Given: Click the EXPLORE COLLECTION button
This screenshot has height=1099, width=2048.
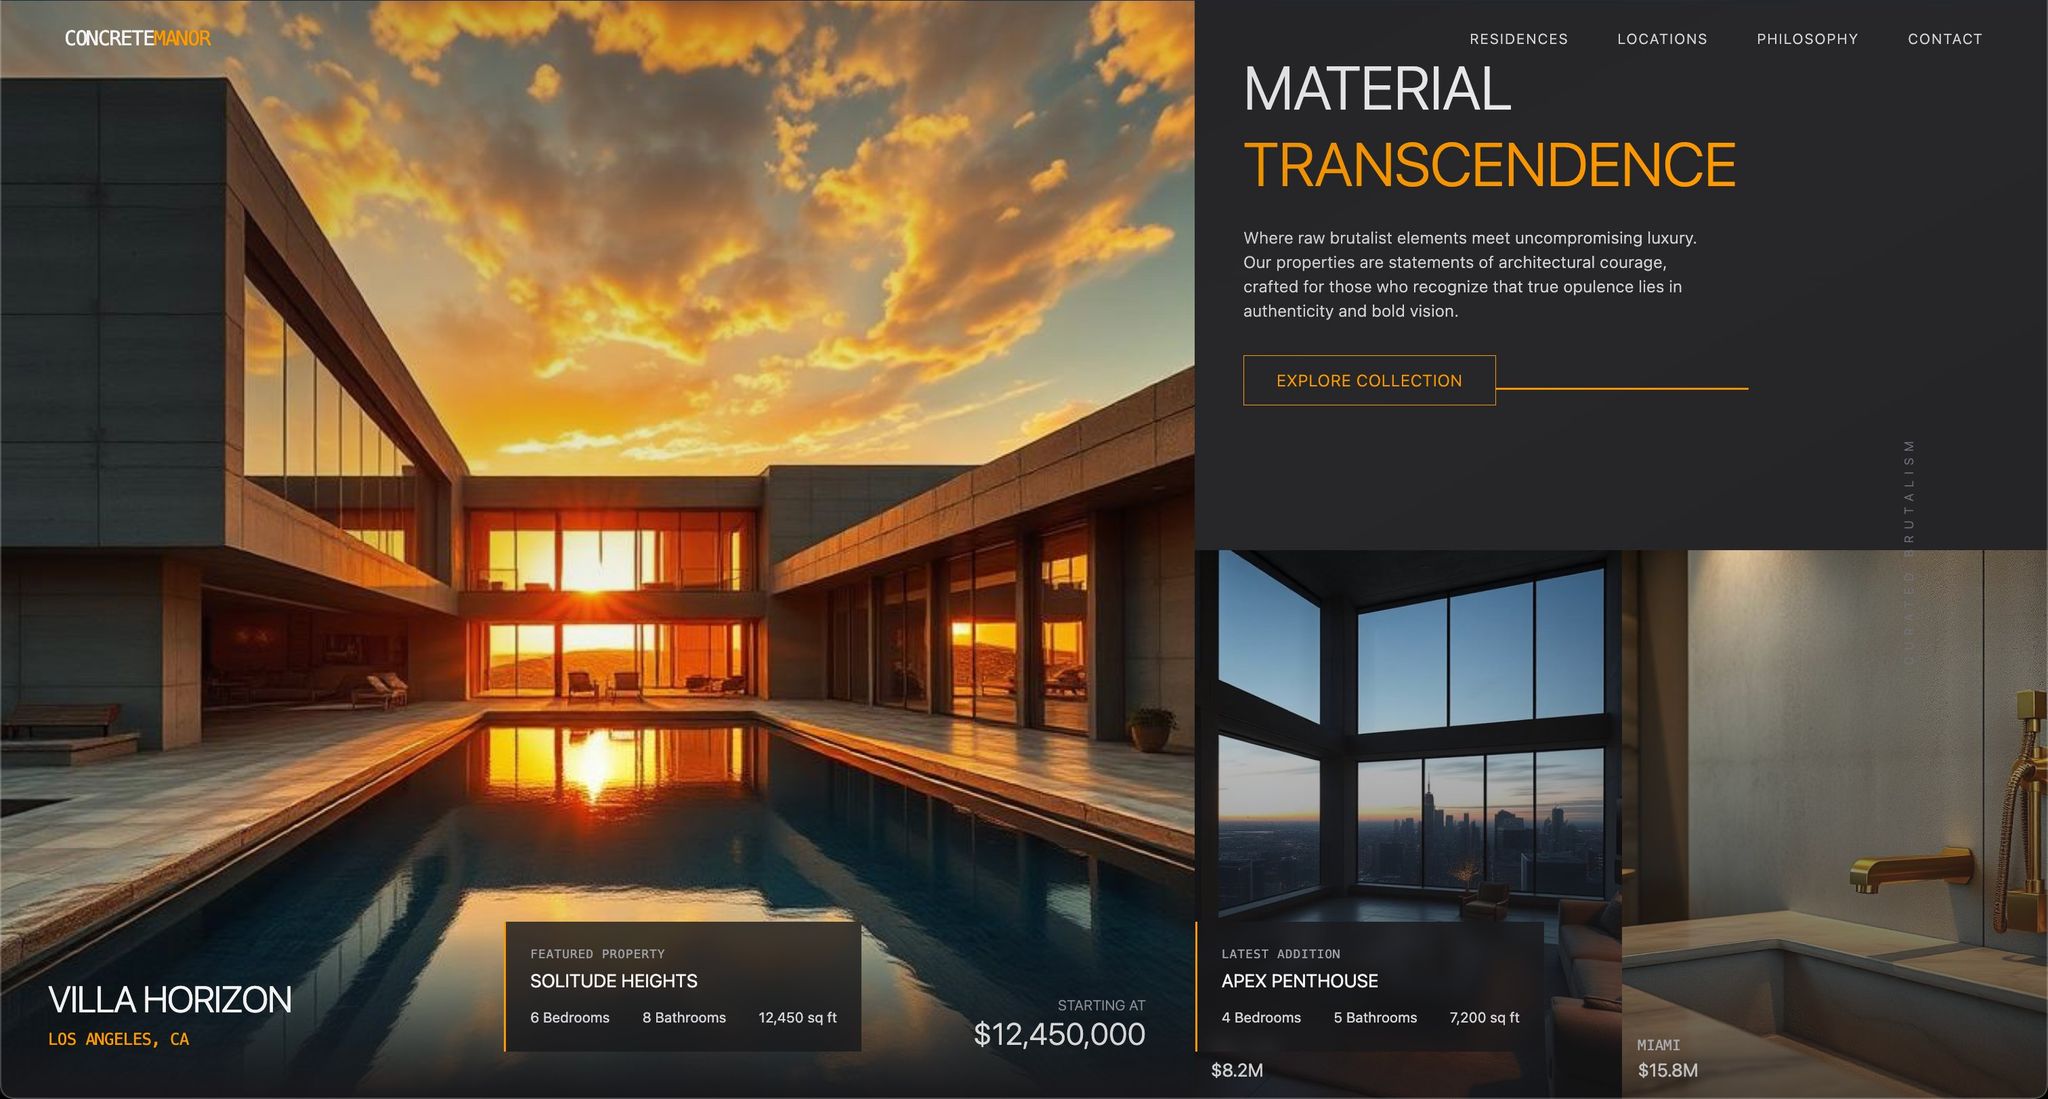Looking at the screenshot, I should [x=1368, y=380].
